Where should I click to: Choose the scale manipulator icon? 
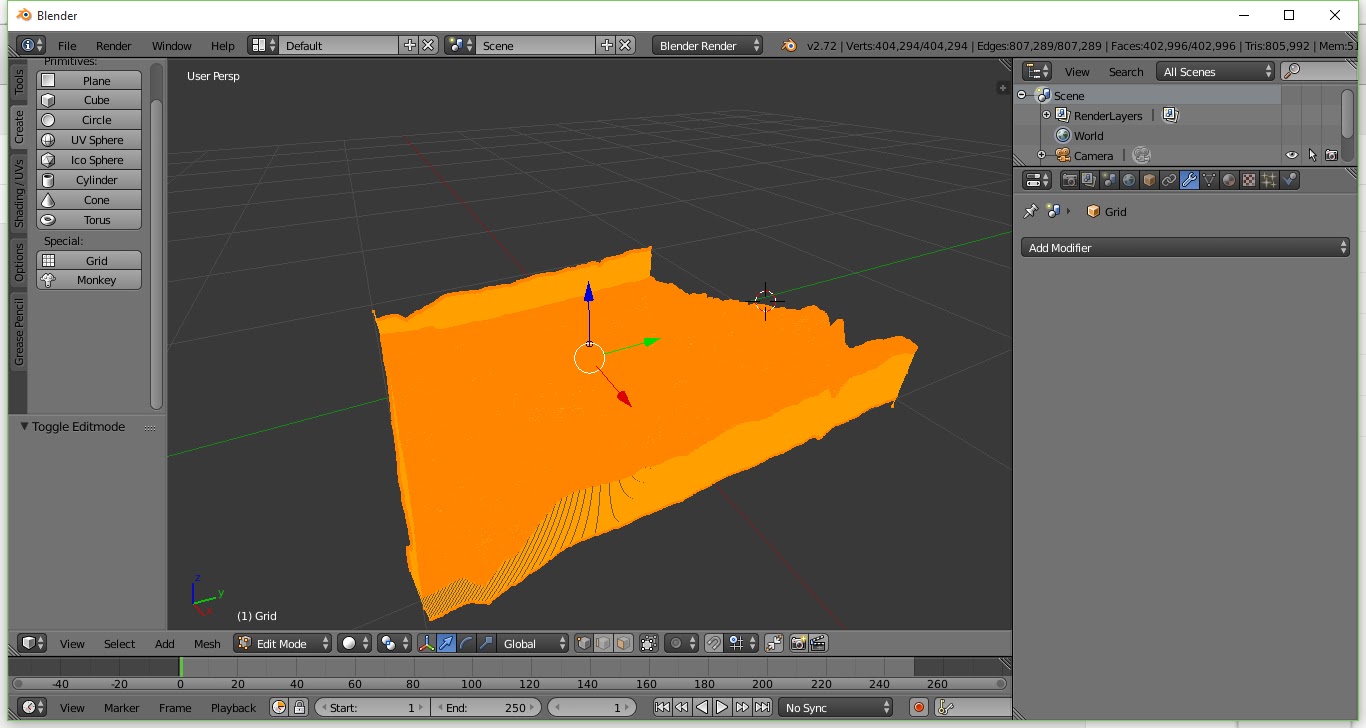tap(487, 643)
